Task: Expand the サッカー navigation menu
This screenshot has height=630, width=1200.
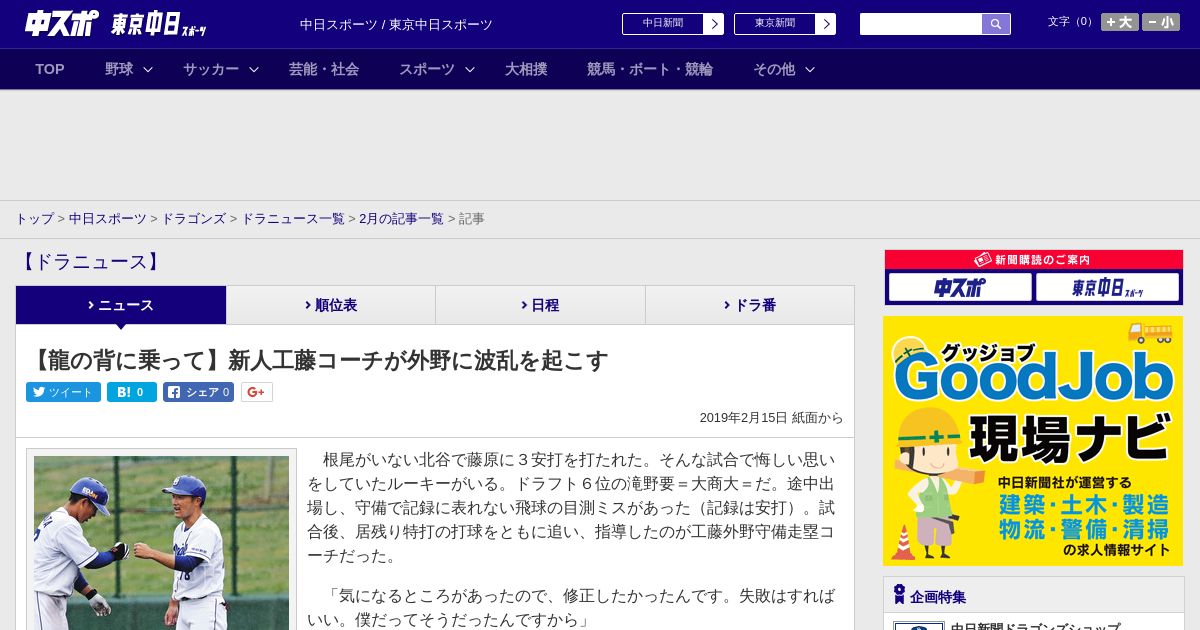Action: click(x=221, y=69)
